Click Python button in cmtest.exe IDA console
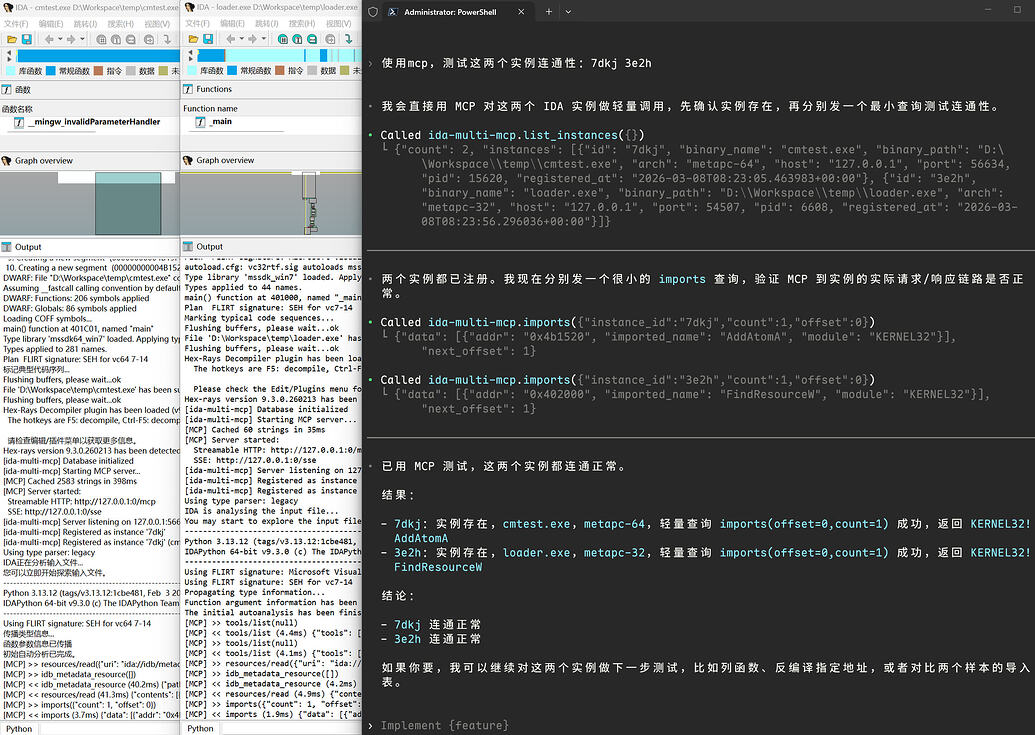The width and height of the screenshot is (1035, 735). 19,728
